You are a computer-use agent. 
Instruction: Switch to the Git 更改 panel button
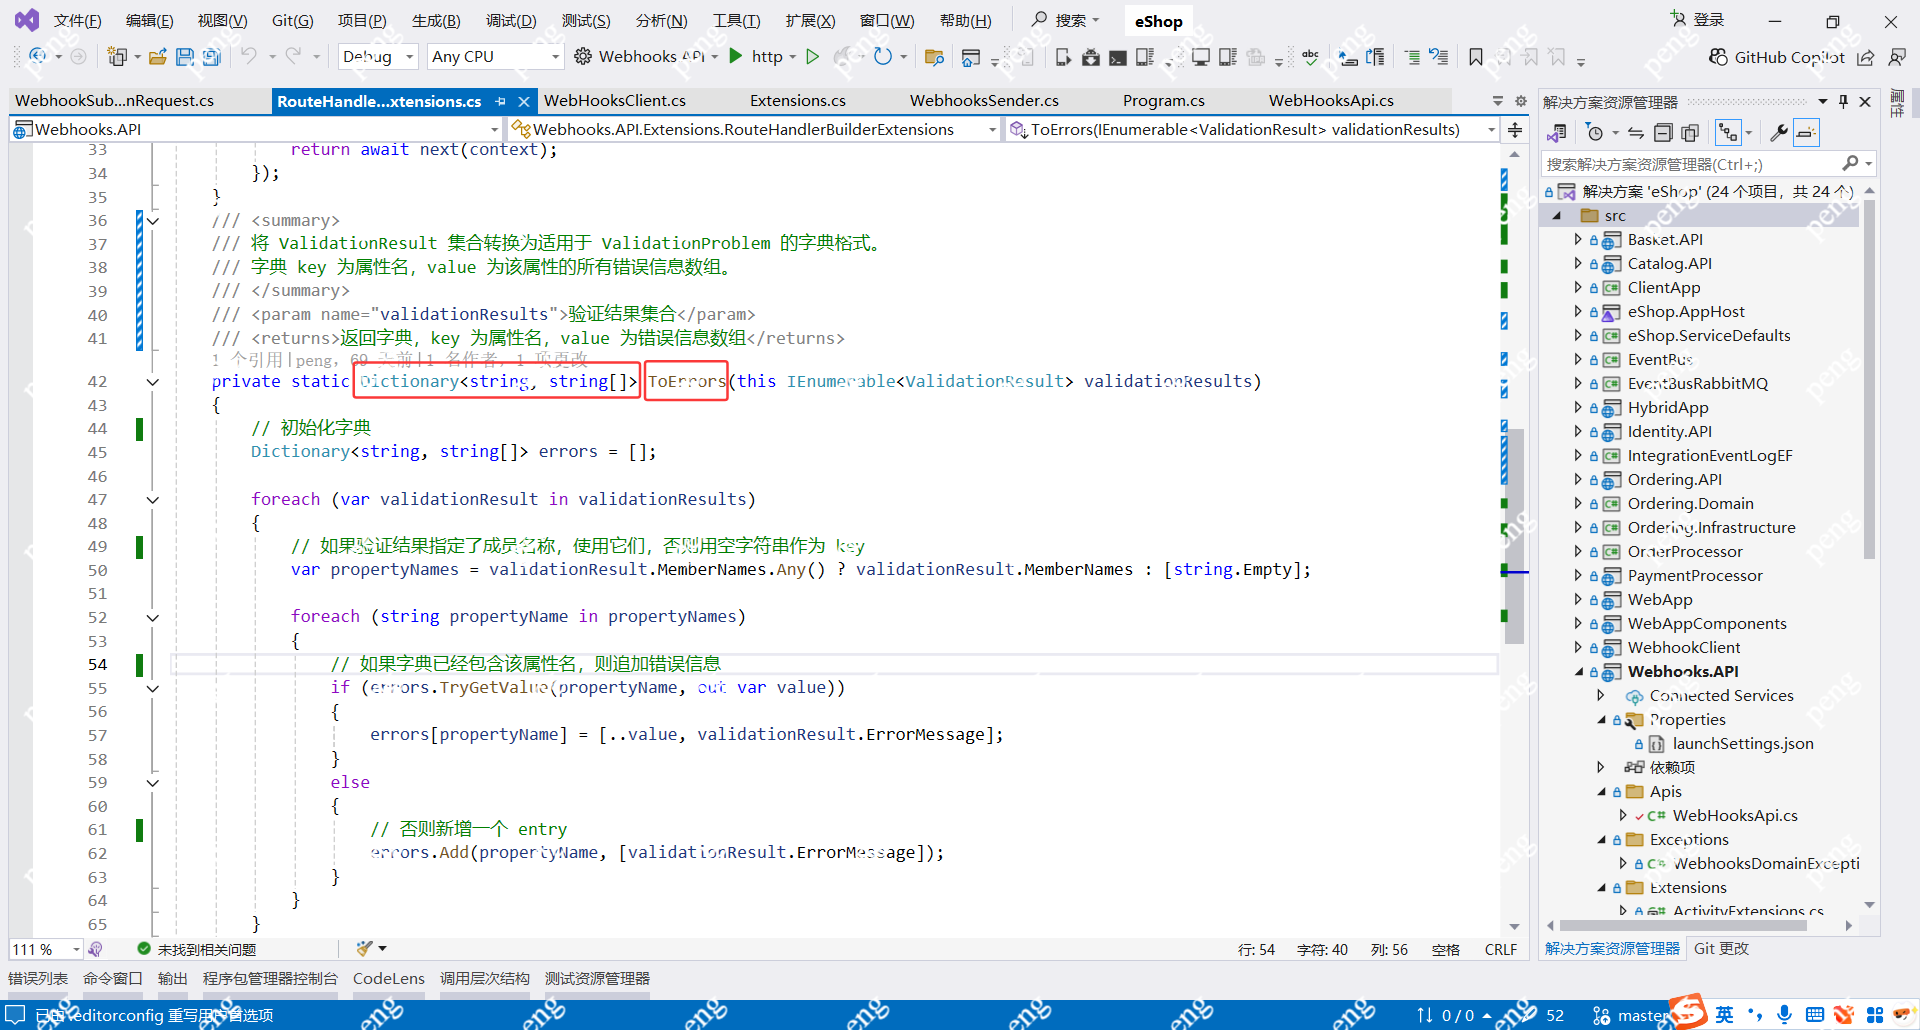tap(1720, 948)
